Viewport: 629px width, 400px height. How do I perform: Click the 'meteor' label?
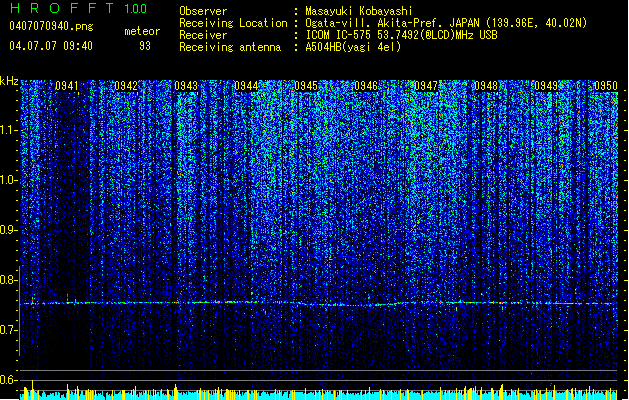[142, 31]
